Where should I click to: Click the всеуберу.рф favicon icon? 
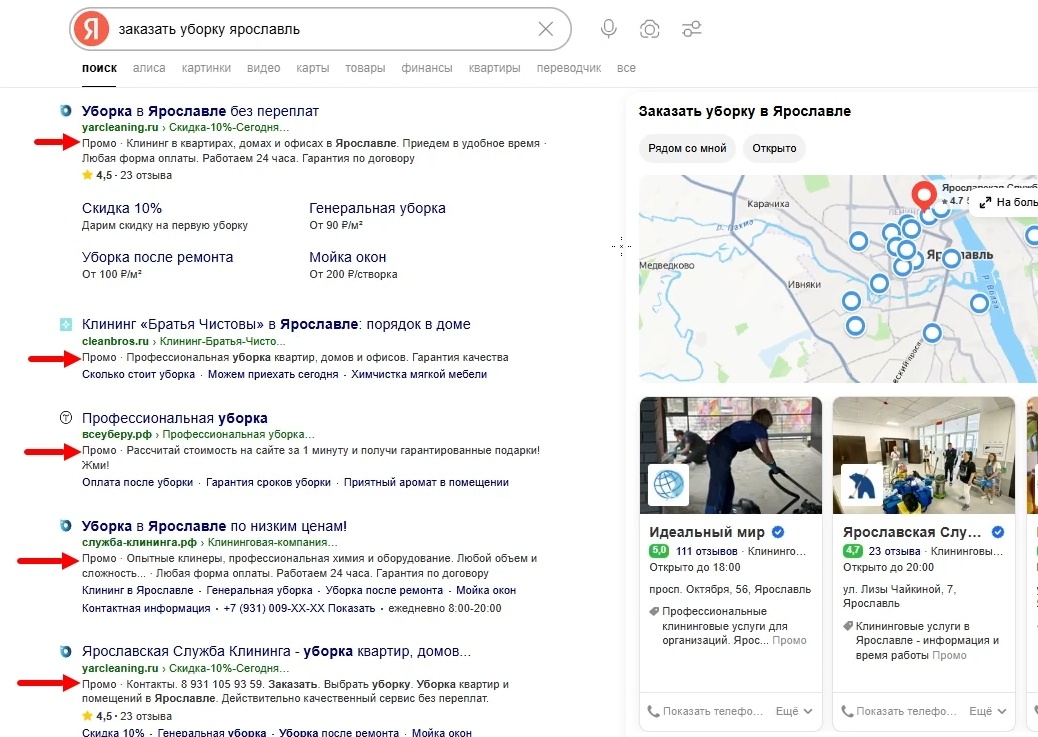click(66, 418)
